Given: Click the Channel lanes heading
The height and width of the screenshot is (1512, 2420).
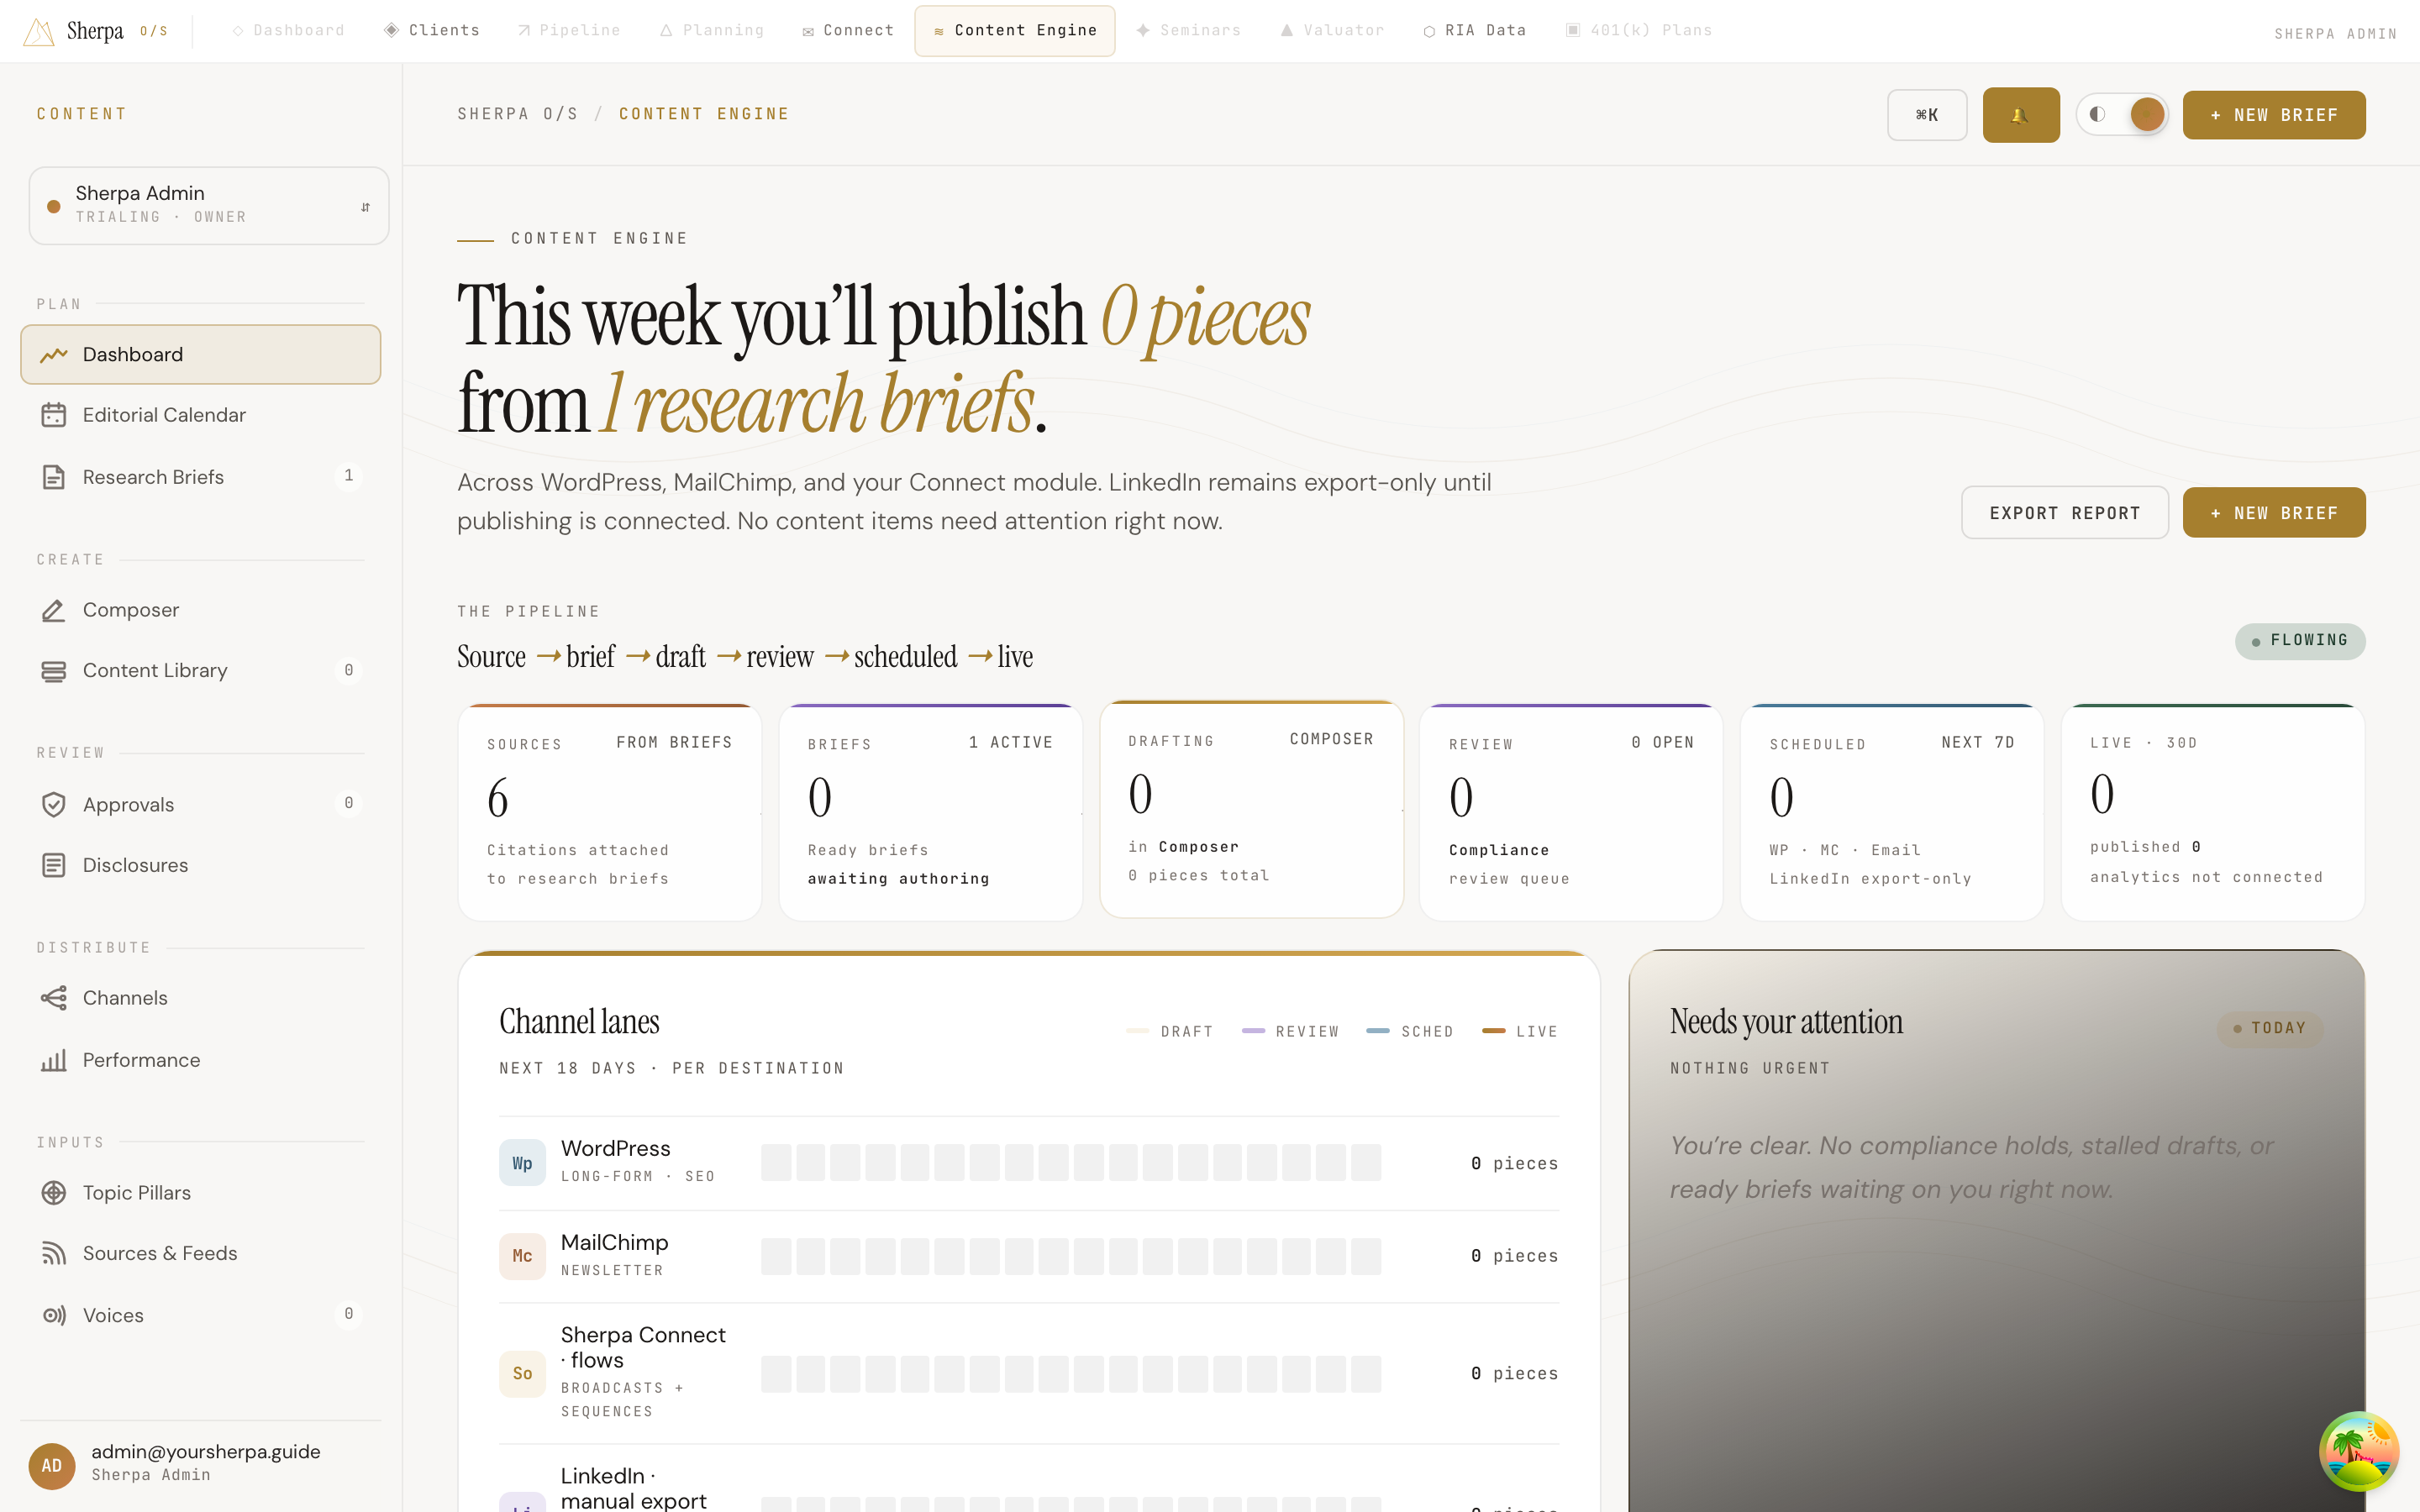Looking at the screenshot, I should point(579,1022).
